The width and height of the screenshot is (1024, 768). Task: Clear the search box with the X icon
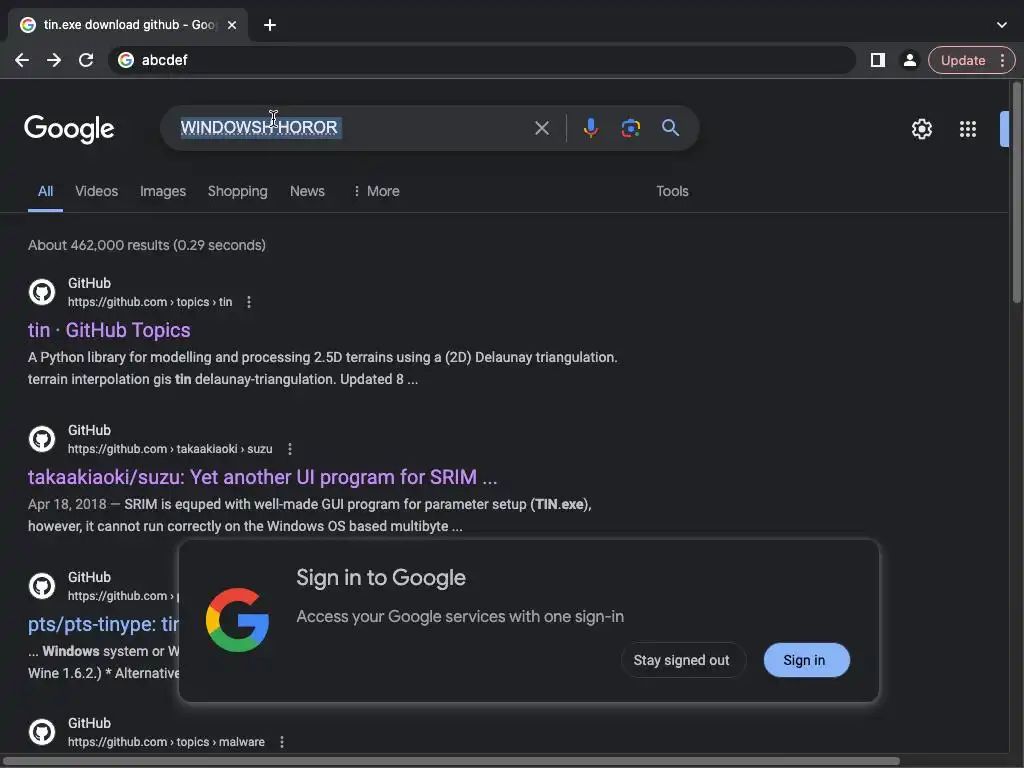[541, 128]
